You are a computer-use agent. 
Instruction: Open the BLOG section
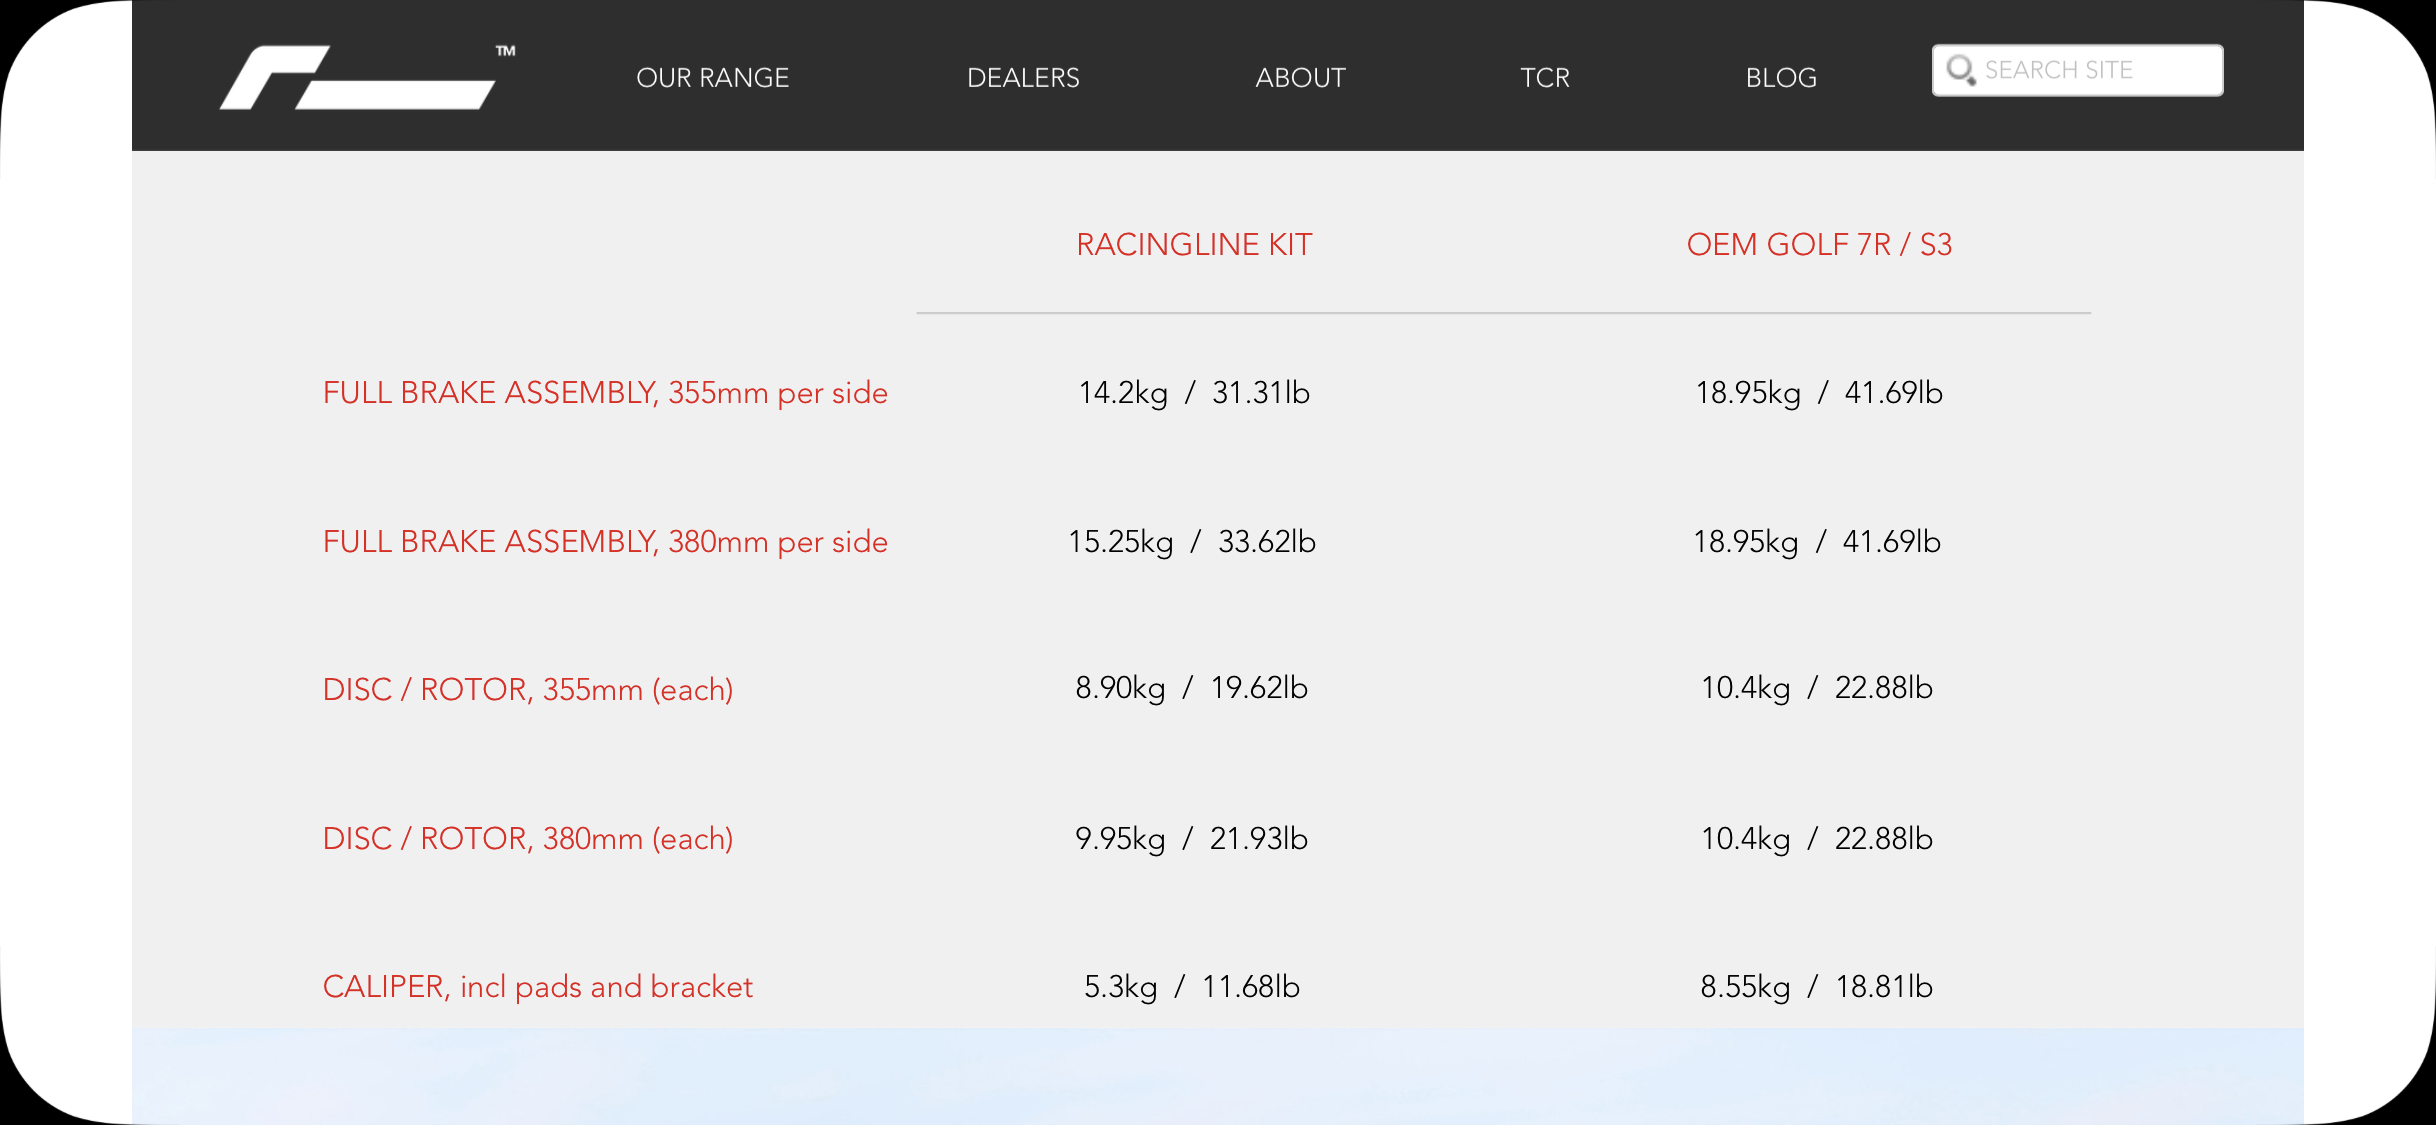[x=1780, y=78]
